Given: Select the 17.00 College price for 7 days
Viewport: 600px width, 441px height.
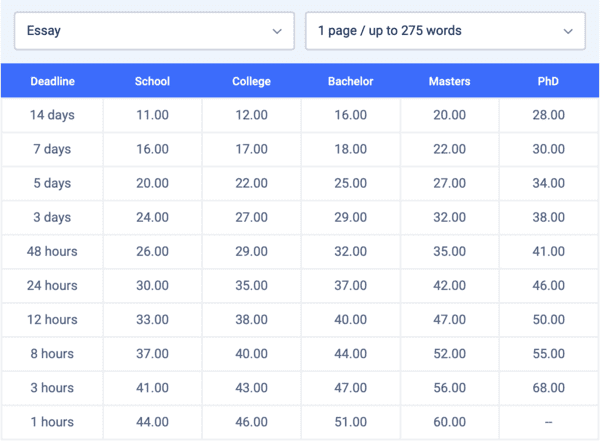Looking at the screenshot, I should [251, 149].
